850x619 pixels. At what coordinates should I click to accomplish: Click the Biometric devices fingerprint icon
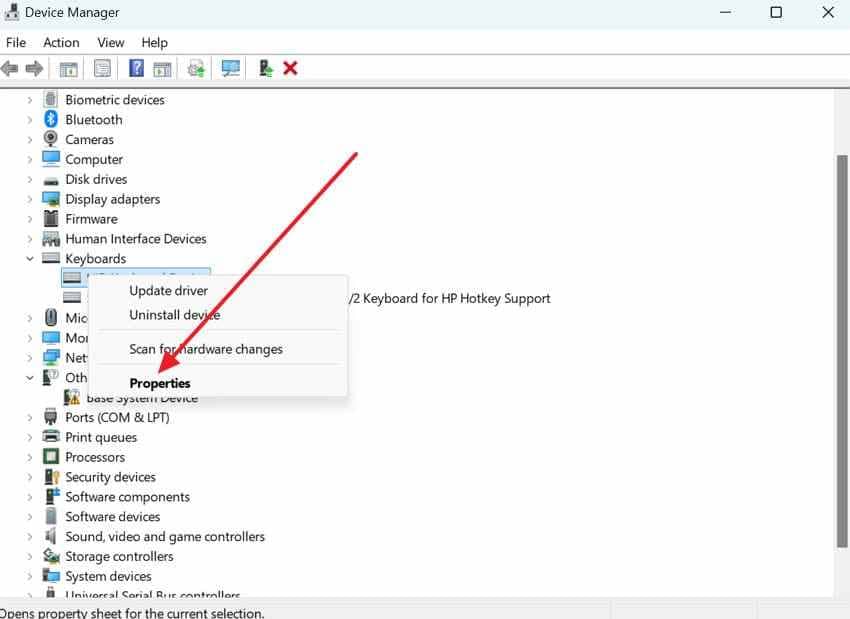pos(50,99)
